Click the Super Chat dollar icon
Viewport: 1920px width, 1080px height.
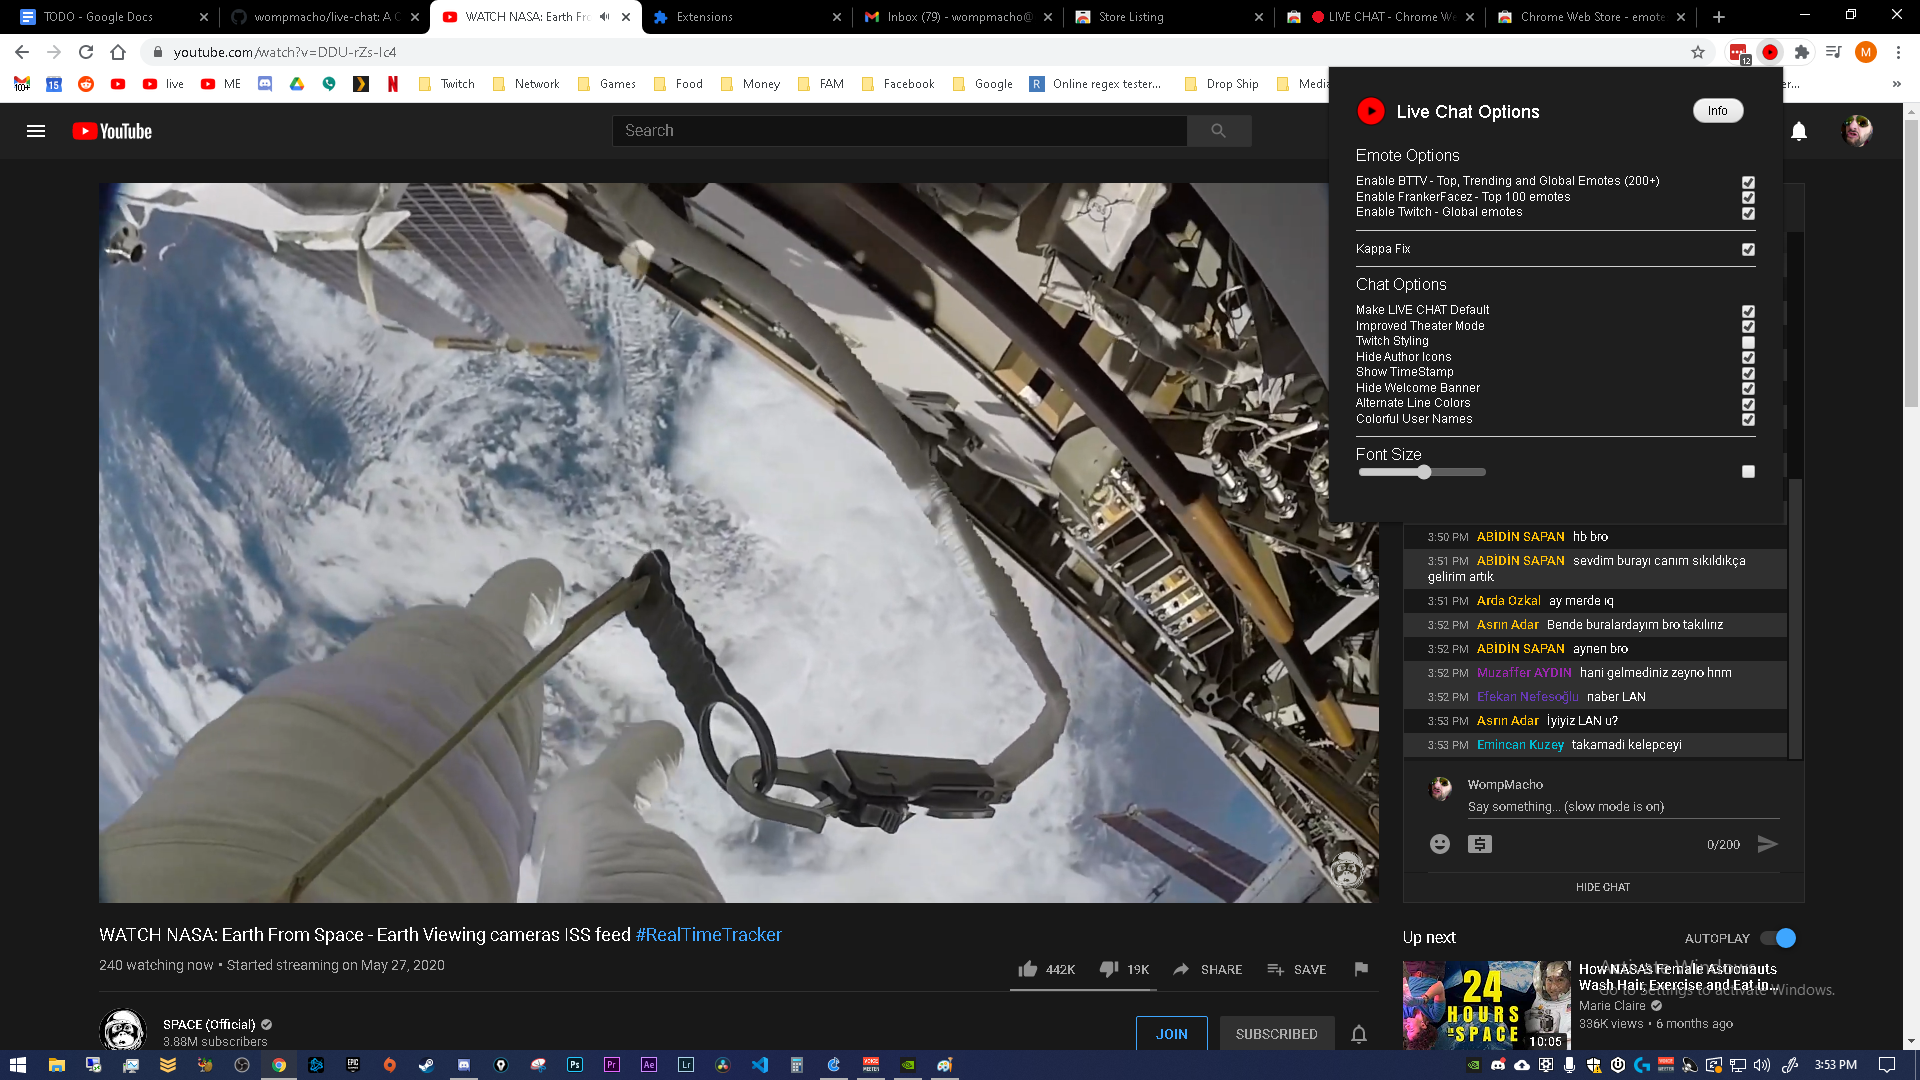(x=1479, y=844)
